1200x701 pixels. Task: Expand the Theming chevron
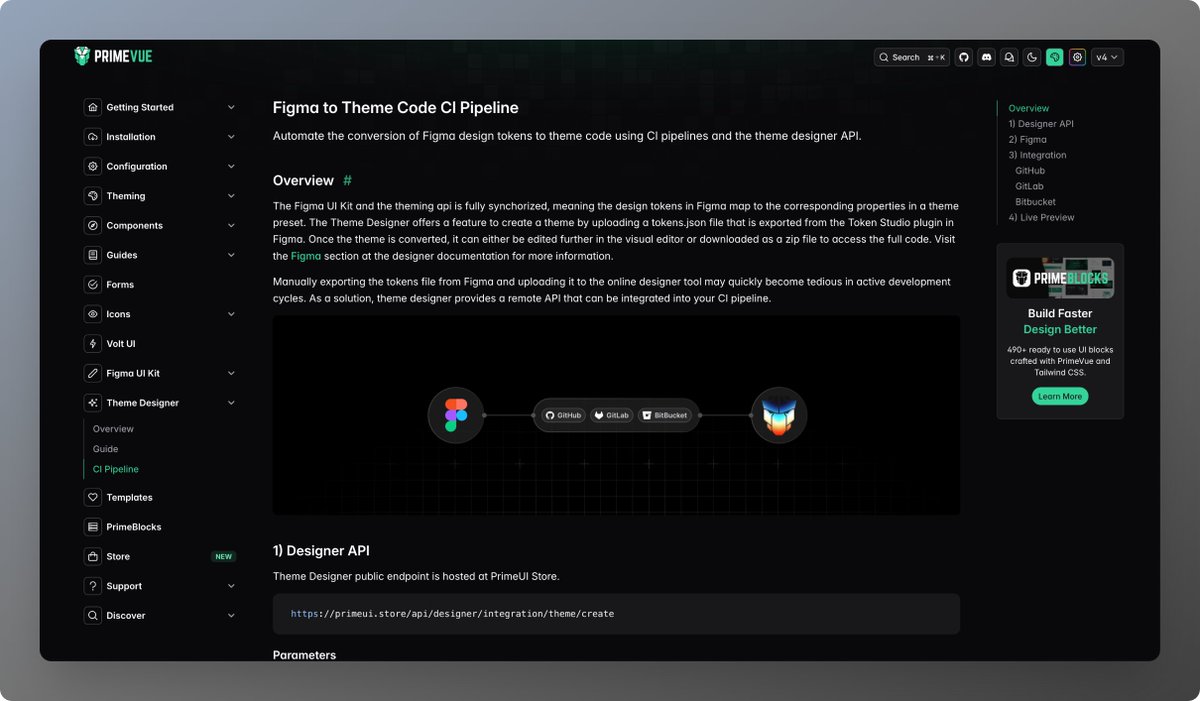point(231,196)
